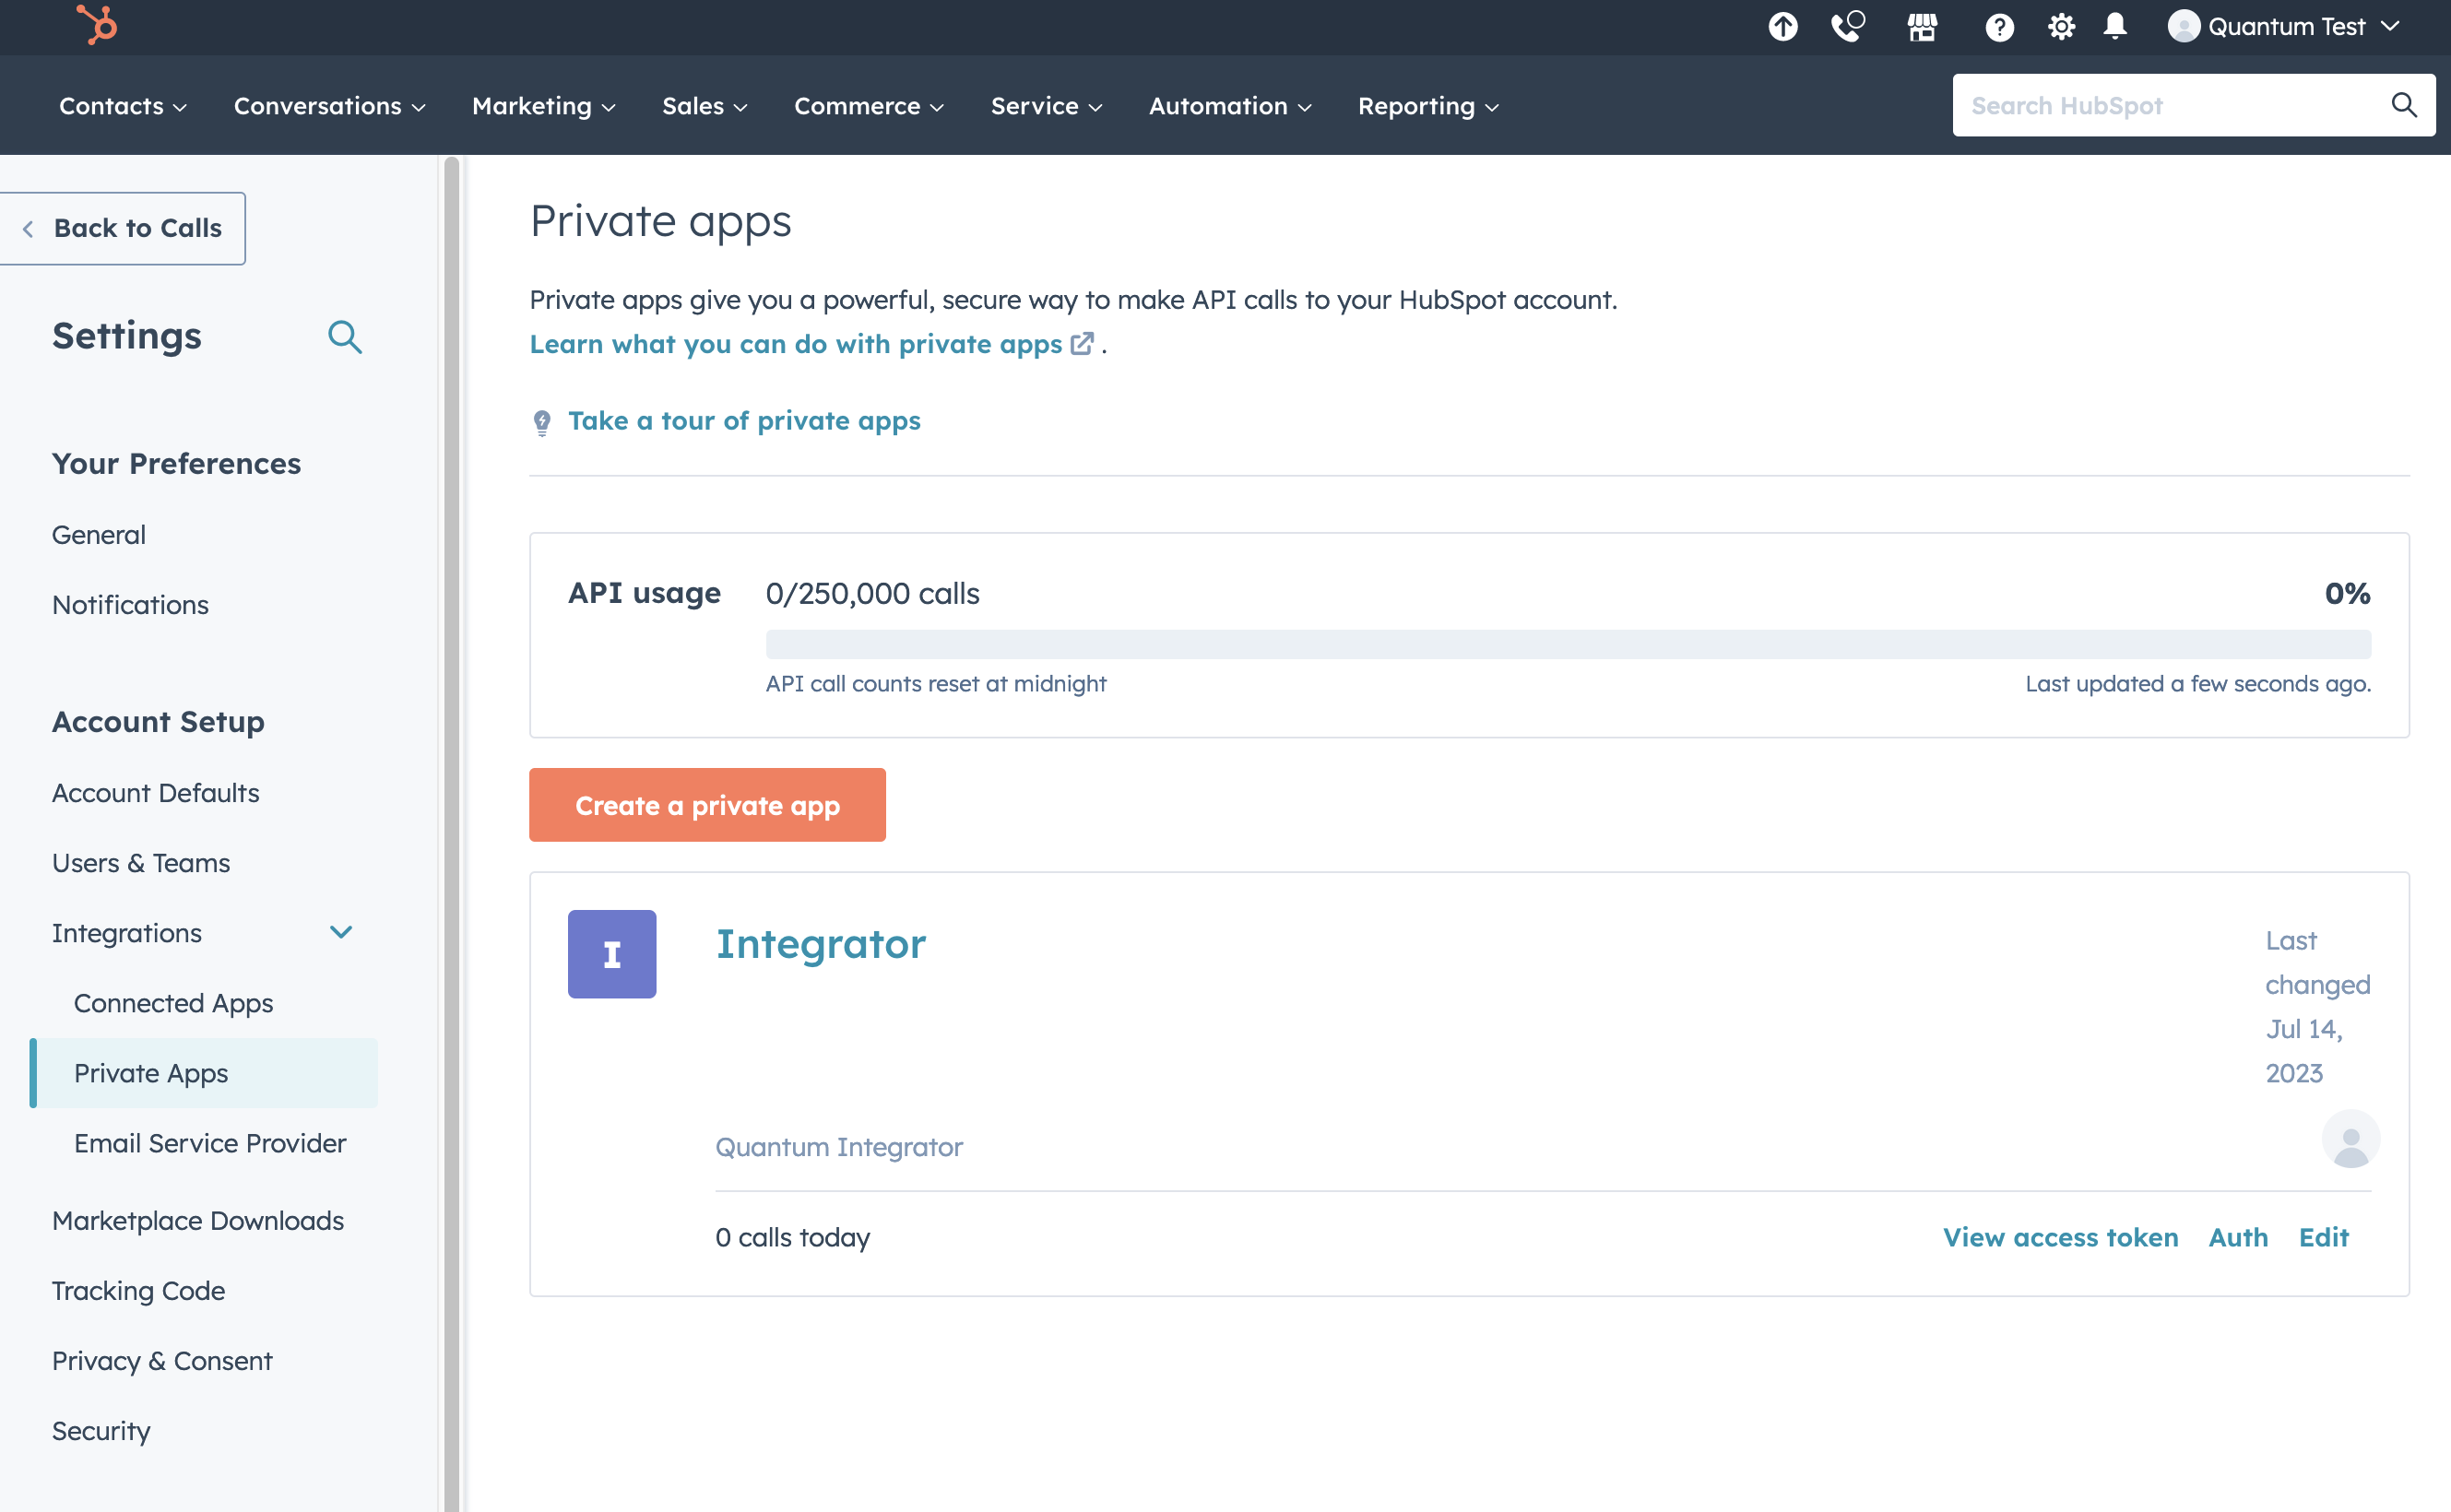Click View access token link
Viewport: 2451px width, 1512px height.
click(2060, 1237)
